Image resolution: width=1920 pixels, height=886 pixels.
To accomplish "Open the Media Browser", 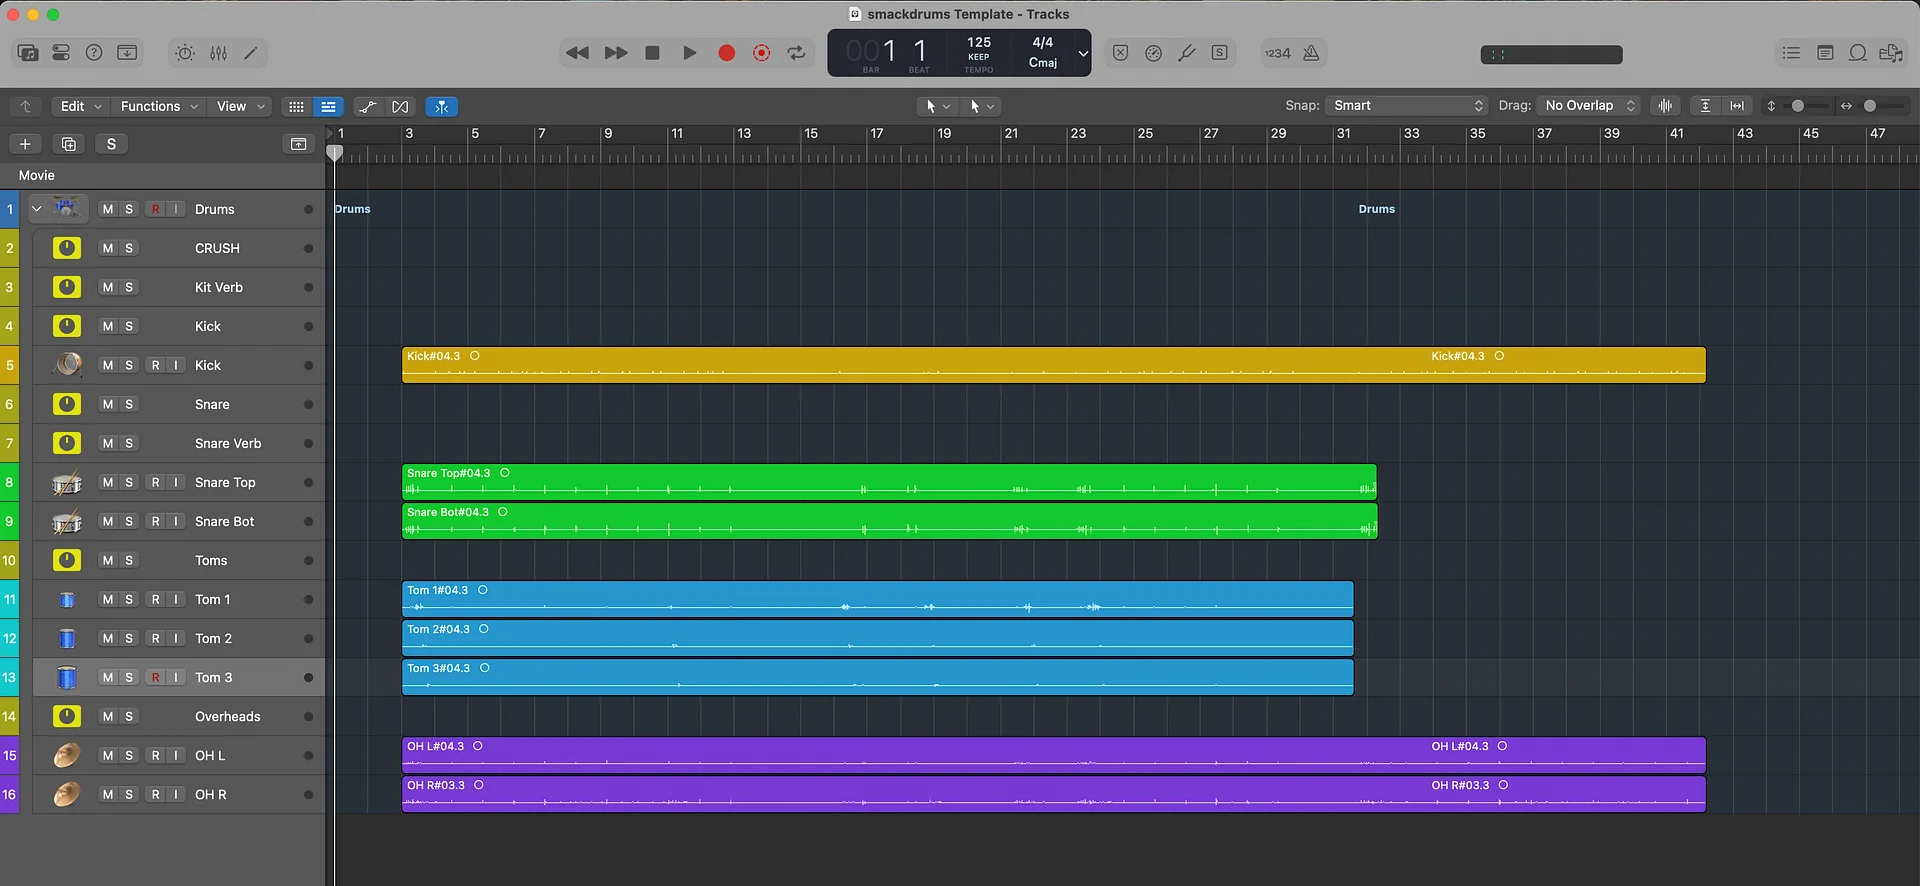I will (x=1891, y=53).
